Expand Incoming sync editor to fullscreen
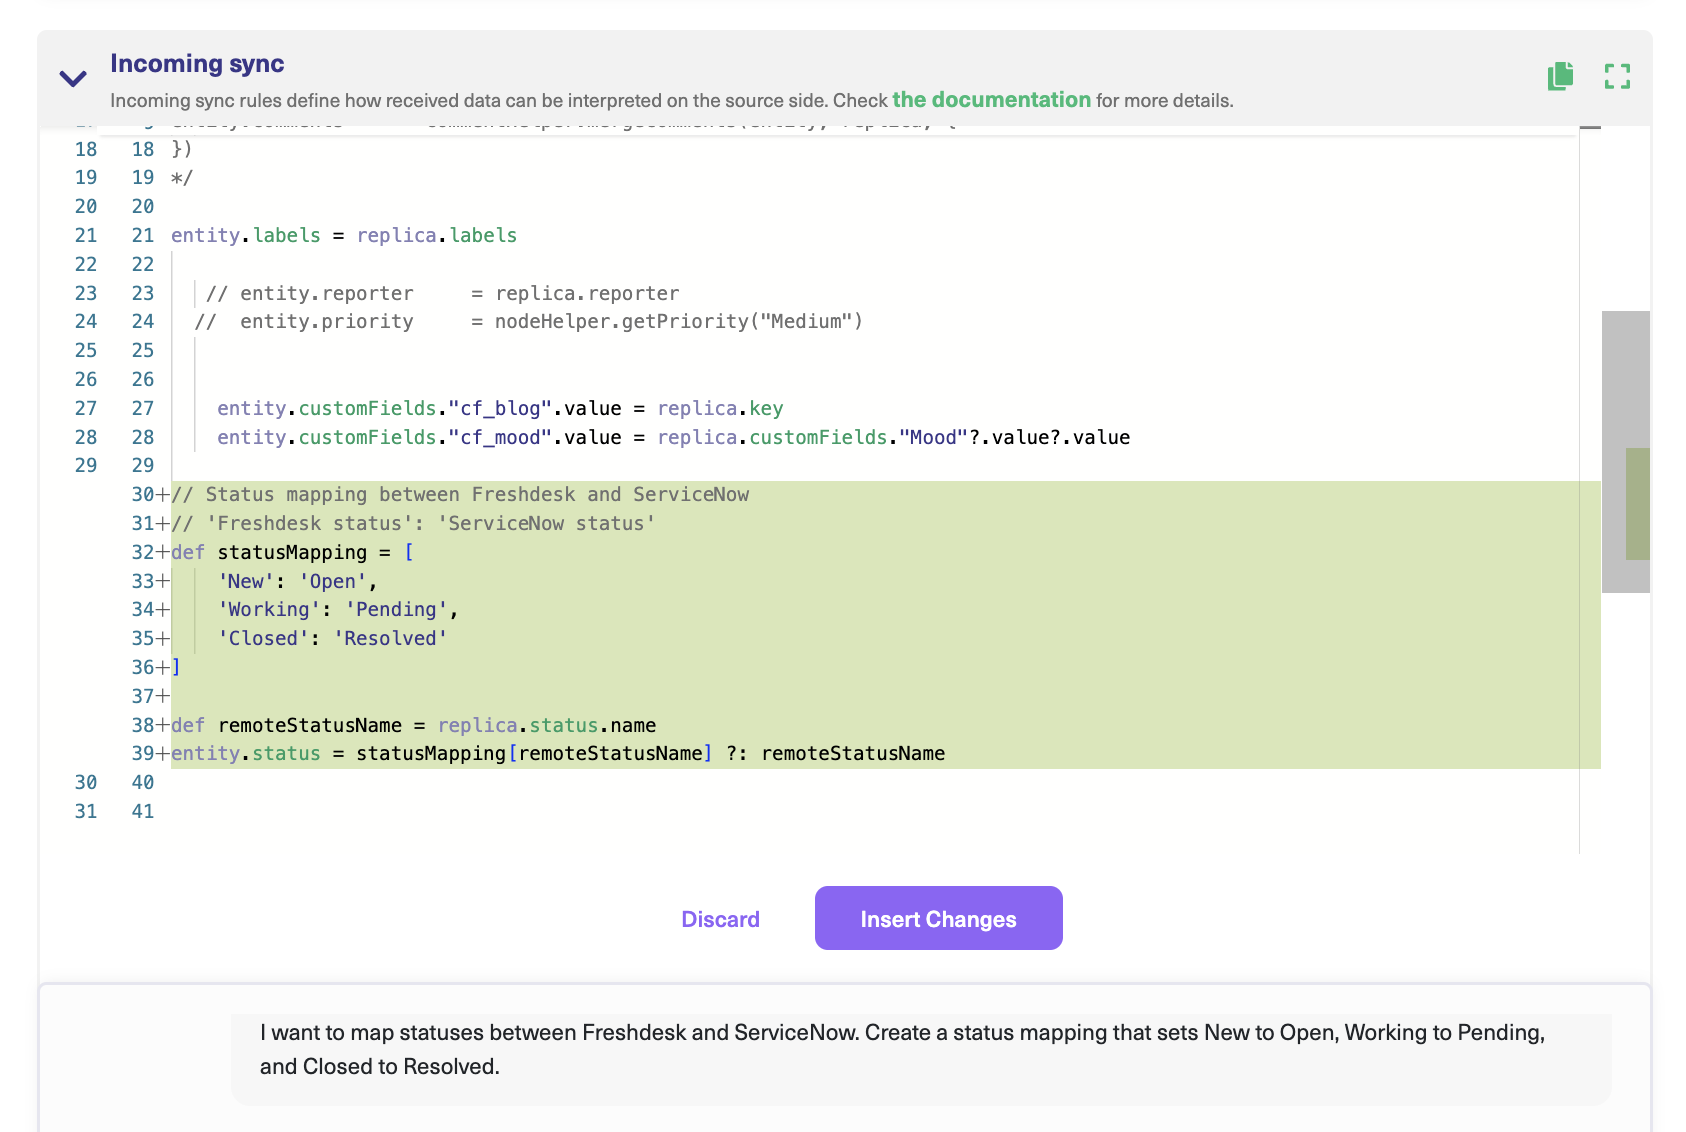The width and height of the screenshot is (1686, 1132). (x=1617, y=76)
